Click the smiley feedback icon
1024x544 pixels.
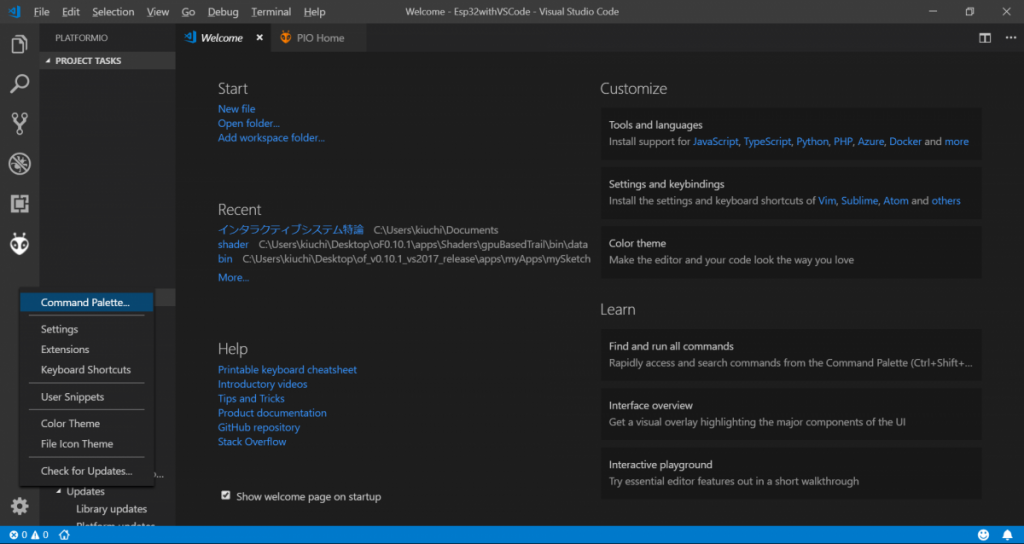pyautogui.click(x=983, y=535)
